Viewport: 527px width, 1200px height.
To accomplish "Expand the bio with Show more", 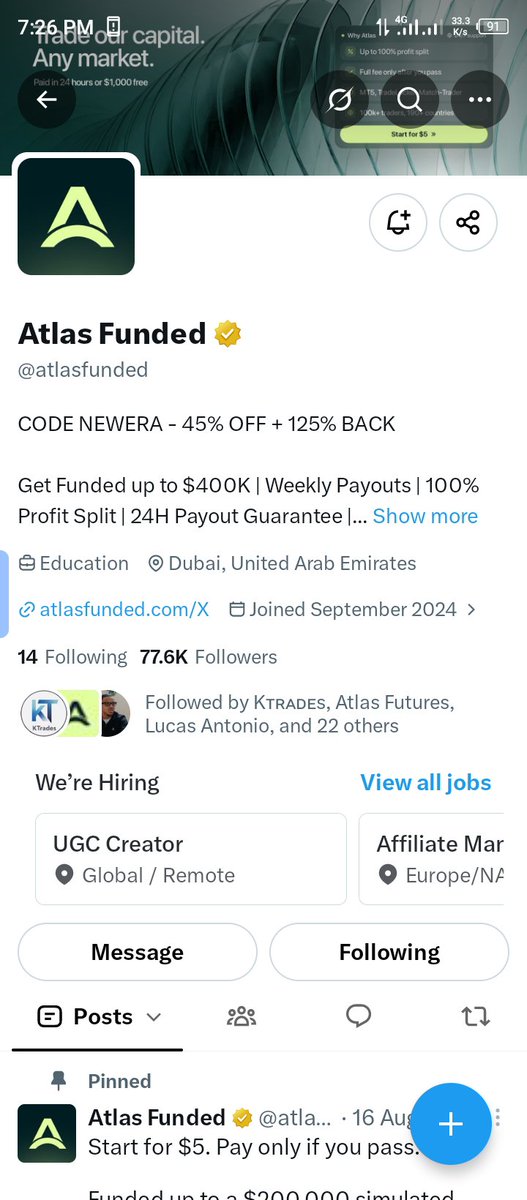I will pos(425,516).
